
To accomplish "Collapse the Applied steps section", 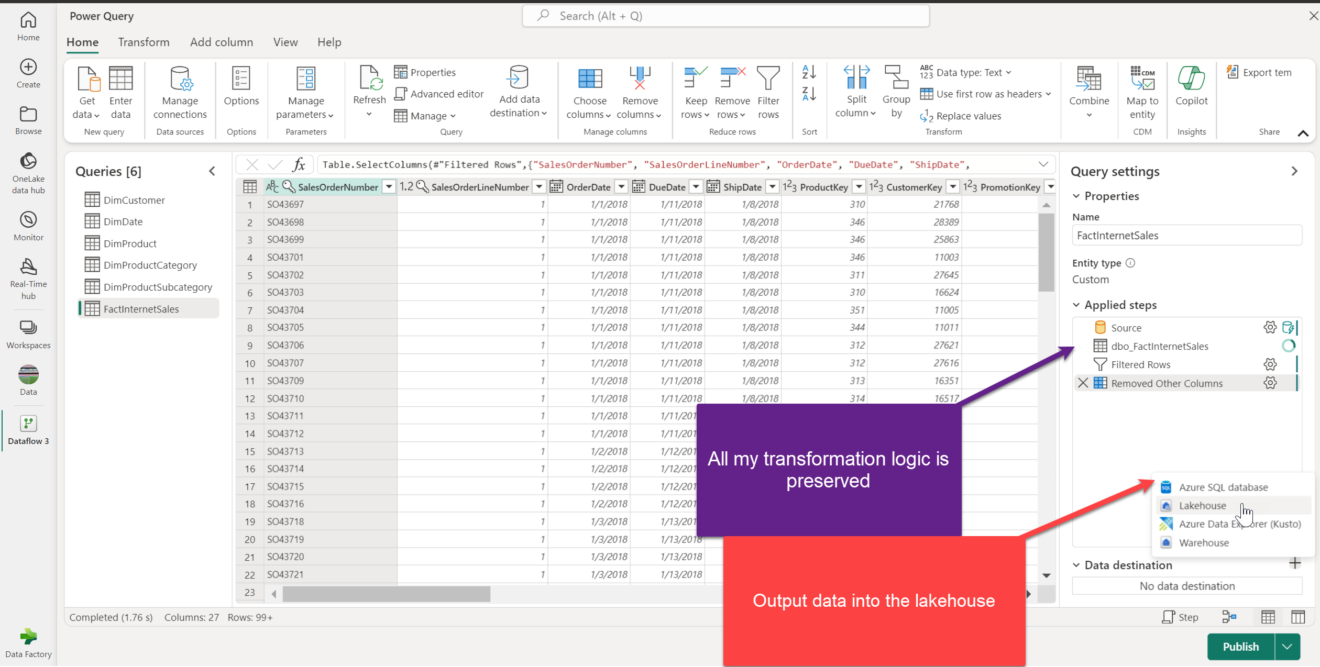I will [x=1077, y=305].
